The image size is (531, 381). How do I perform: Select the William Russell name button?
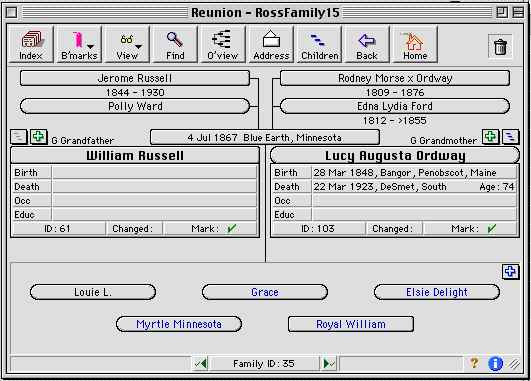[x=135, y=156]
